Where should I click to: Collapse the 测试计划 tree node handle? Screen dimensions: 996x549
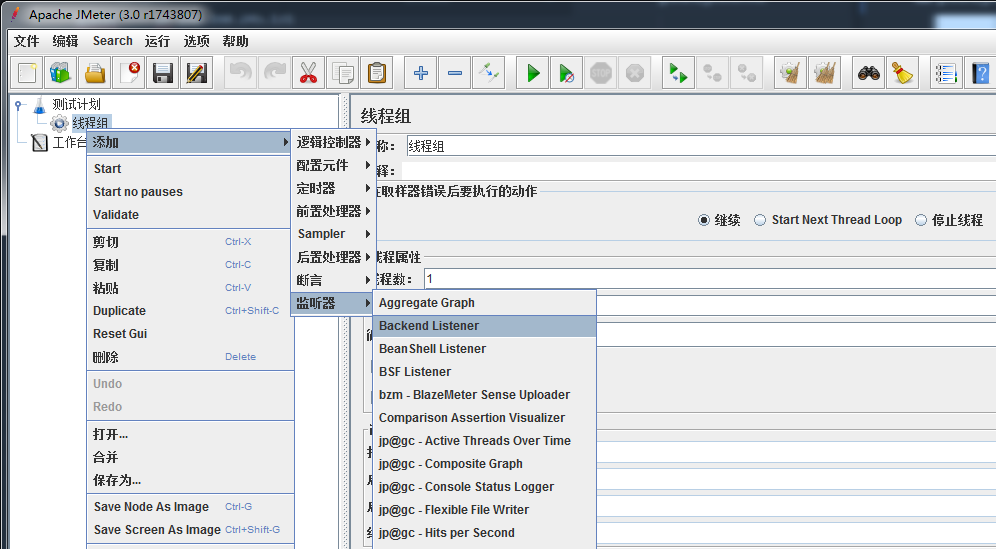[x=19, y=105]
